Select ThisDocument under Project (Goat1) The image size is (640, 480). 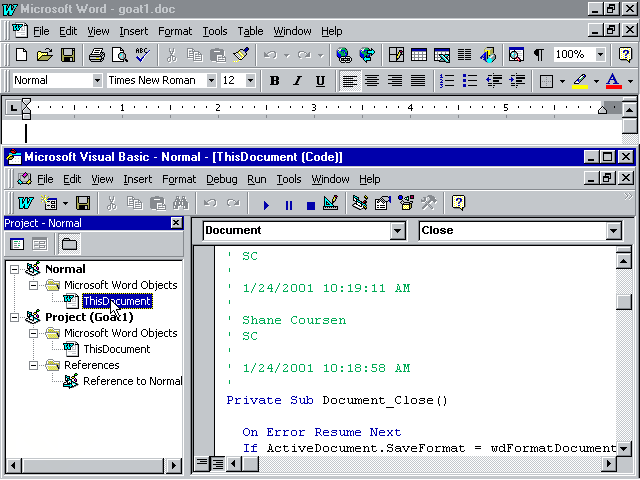tap(117, 349)
